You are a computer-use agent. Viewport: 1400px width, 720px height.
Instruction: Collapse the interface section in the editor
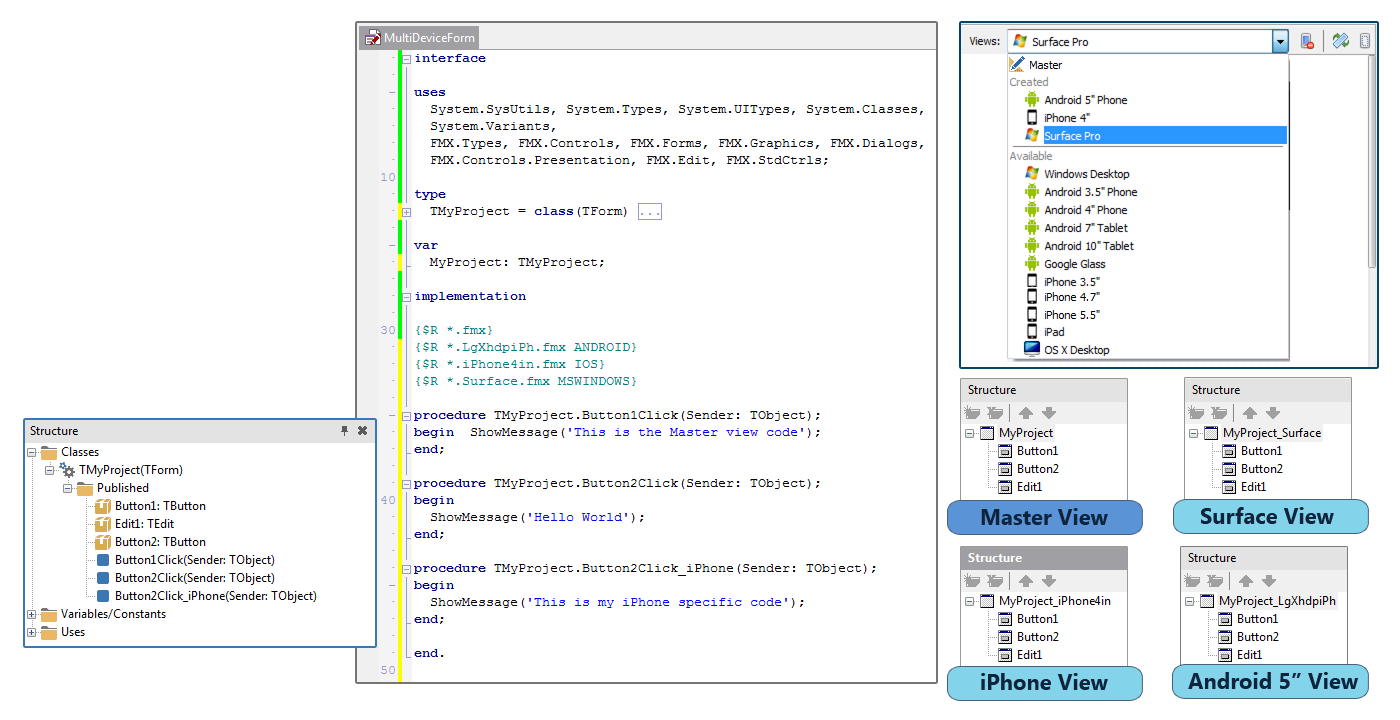pyautogui.click(x=405, y=57)
